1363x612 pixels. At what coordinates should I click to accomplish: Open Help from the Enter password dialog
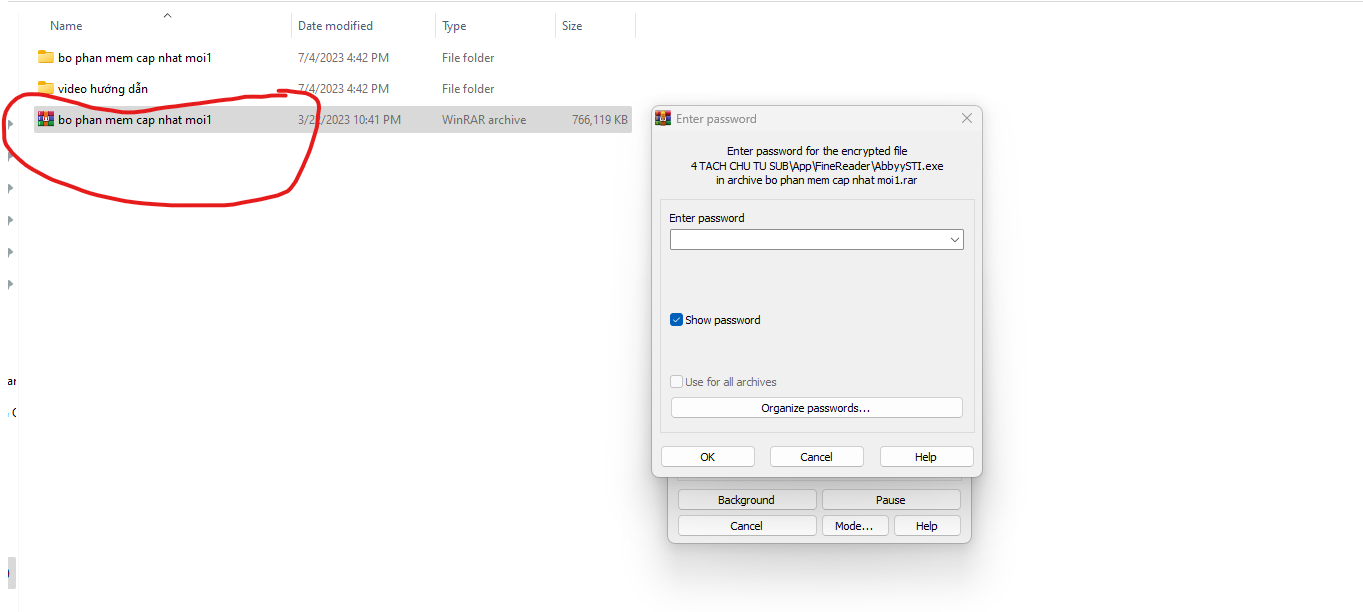pos(925,457)
